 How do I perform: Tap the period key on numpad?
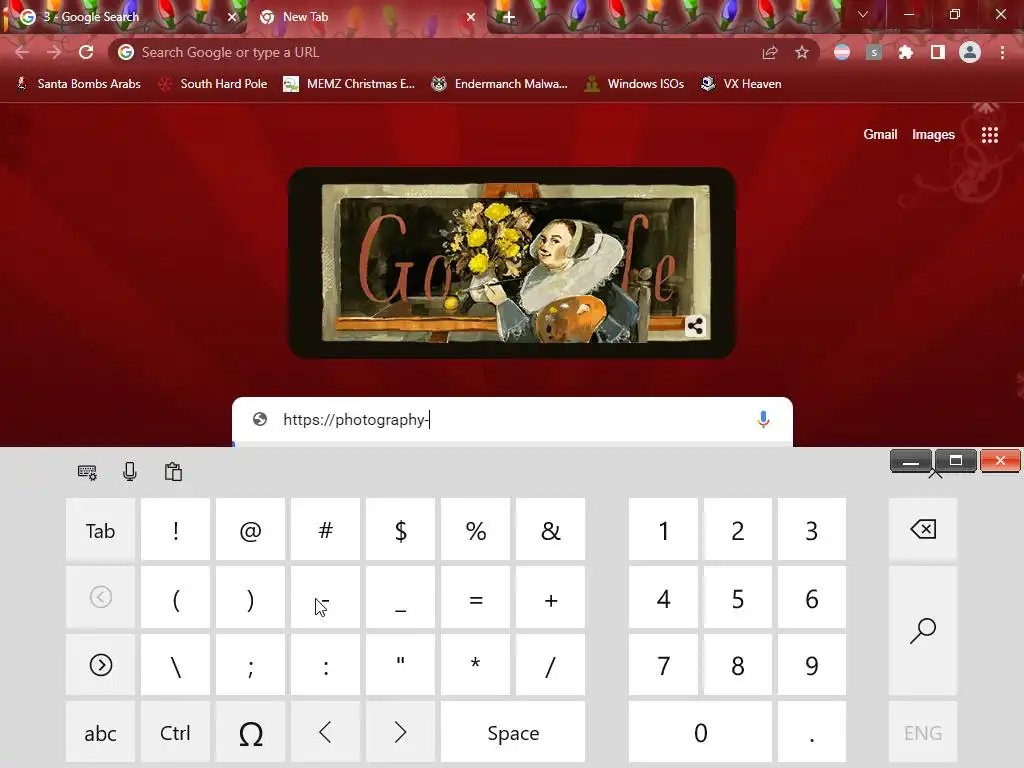pos(812,733)
